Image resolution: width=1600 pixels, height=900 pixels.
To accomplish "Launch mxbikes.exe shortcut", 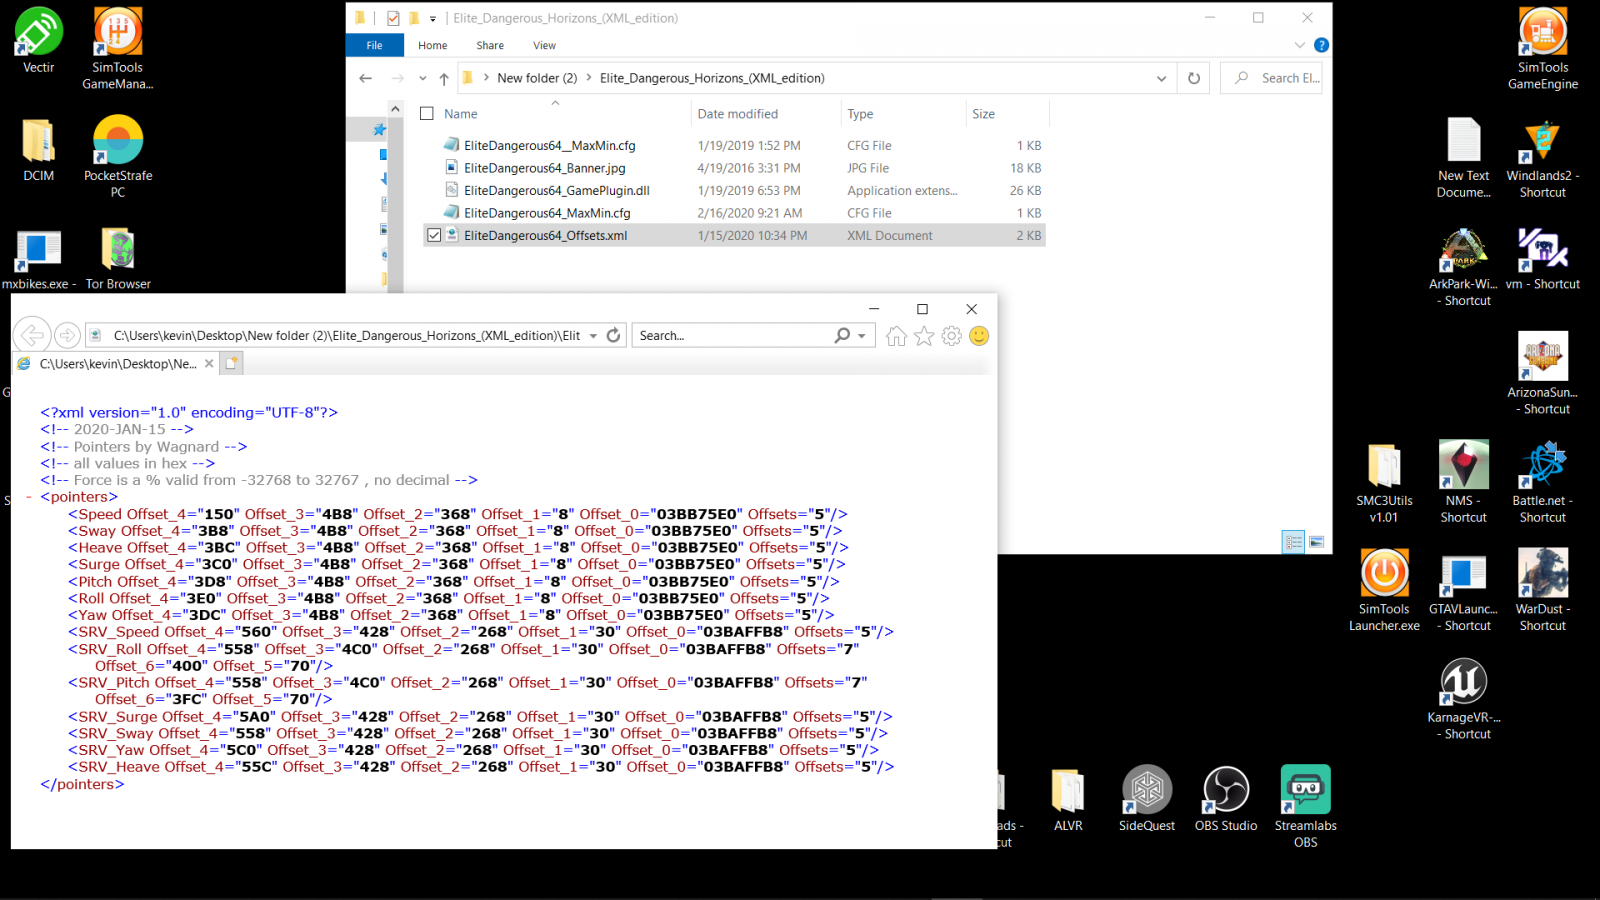I will [38, 258].
